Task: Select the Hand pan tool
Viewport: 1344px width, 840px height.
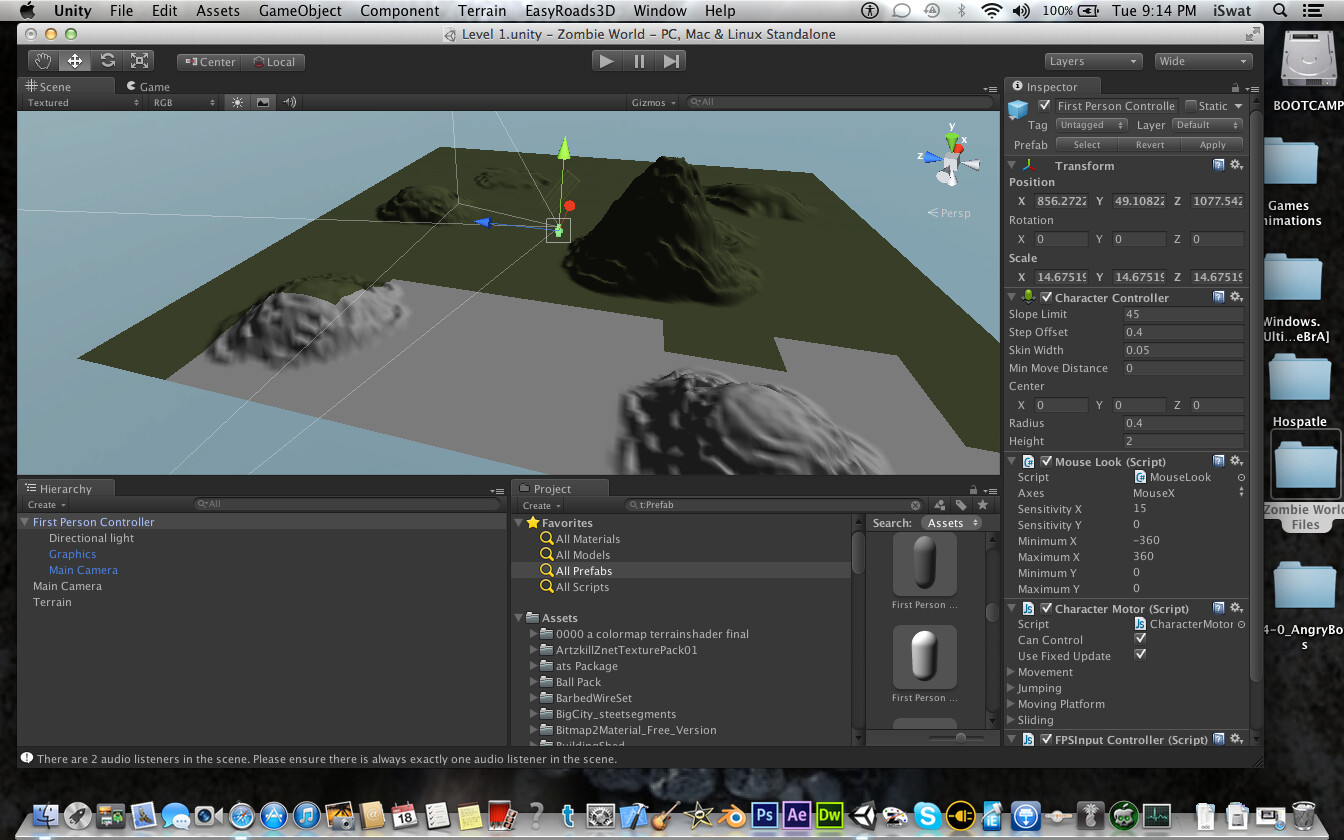Action: coord(41,59)
